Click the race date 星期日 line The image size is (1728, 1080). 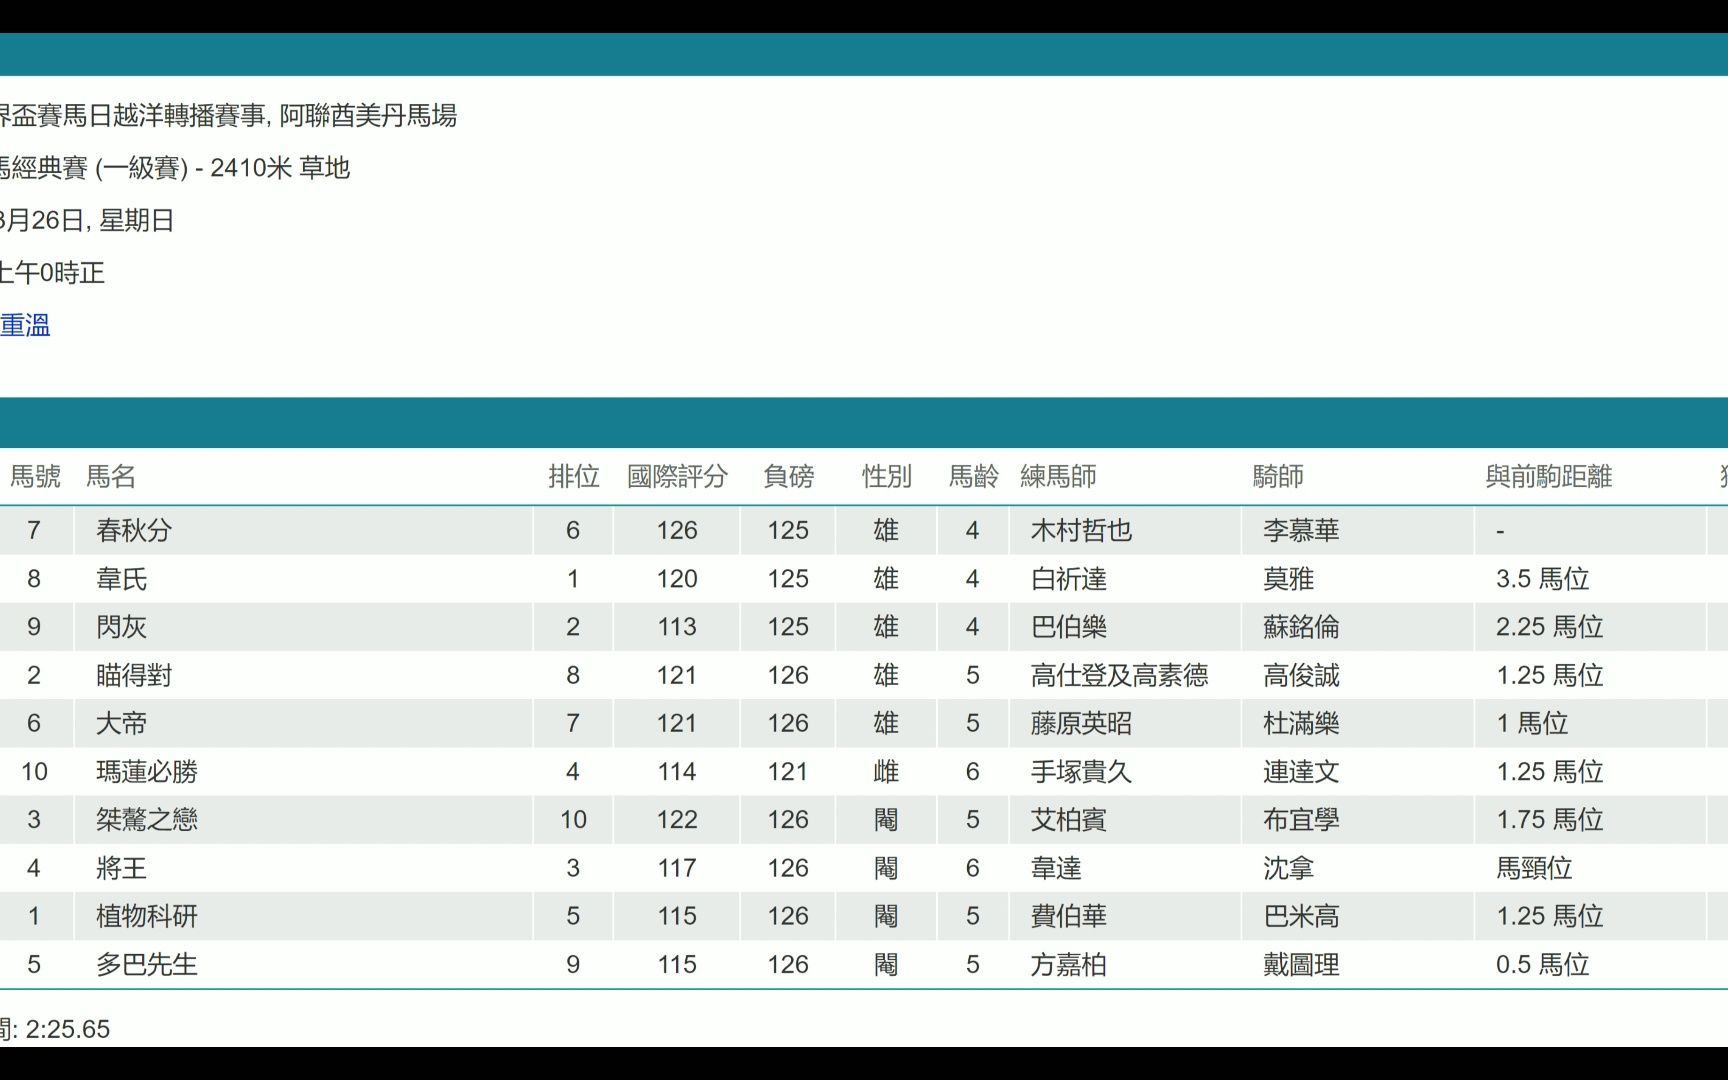point(87,220)
